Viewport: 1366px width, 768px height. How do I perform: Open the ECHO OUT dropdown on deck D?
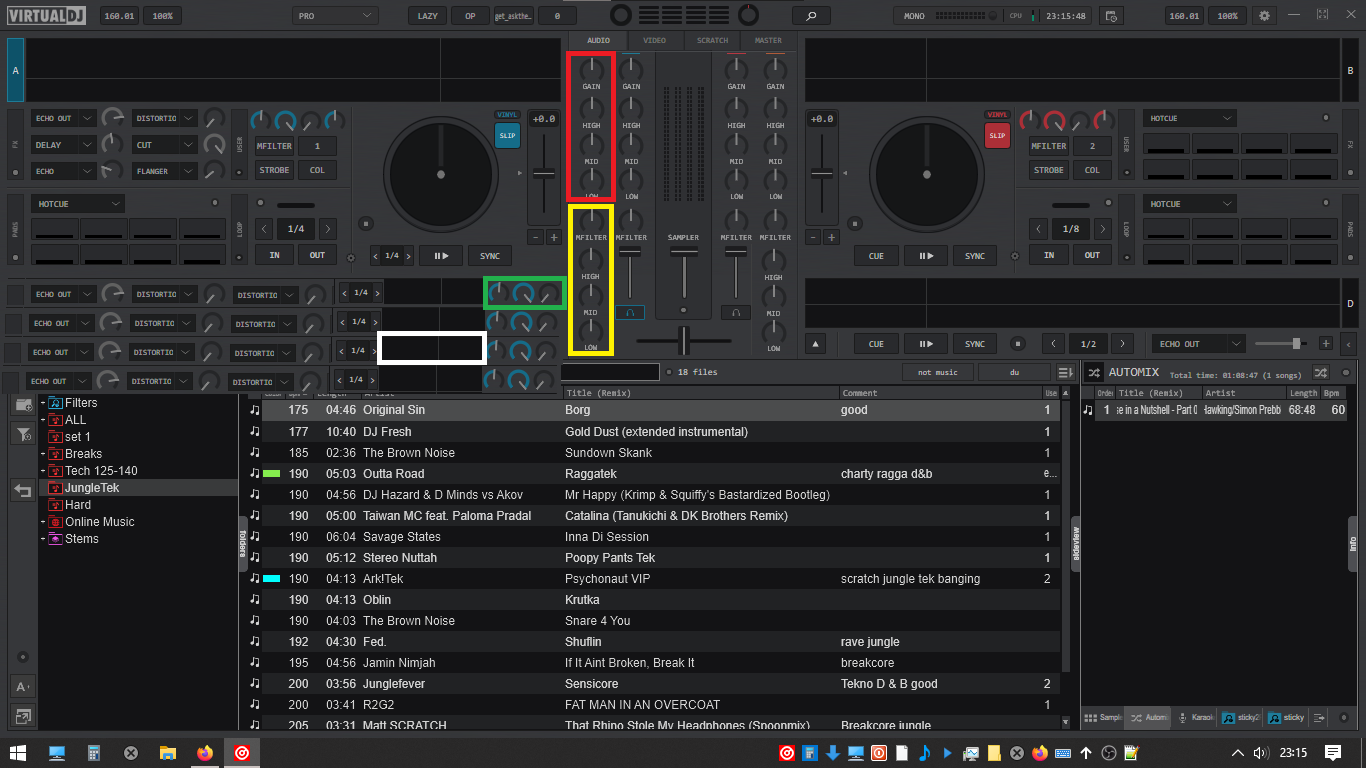tap(1198, 343)
